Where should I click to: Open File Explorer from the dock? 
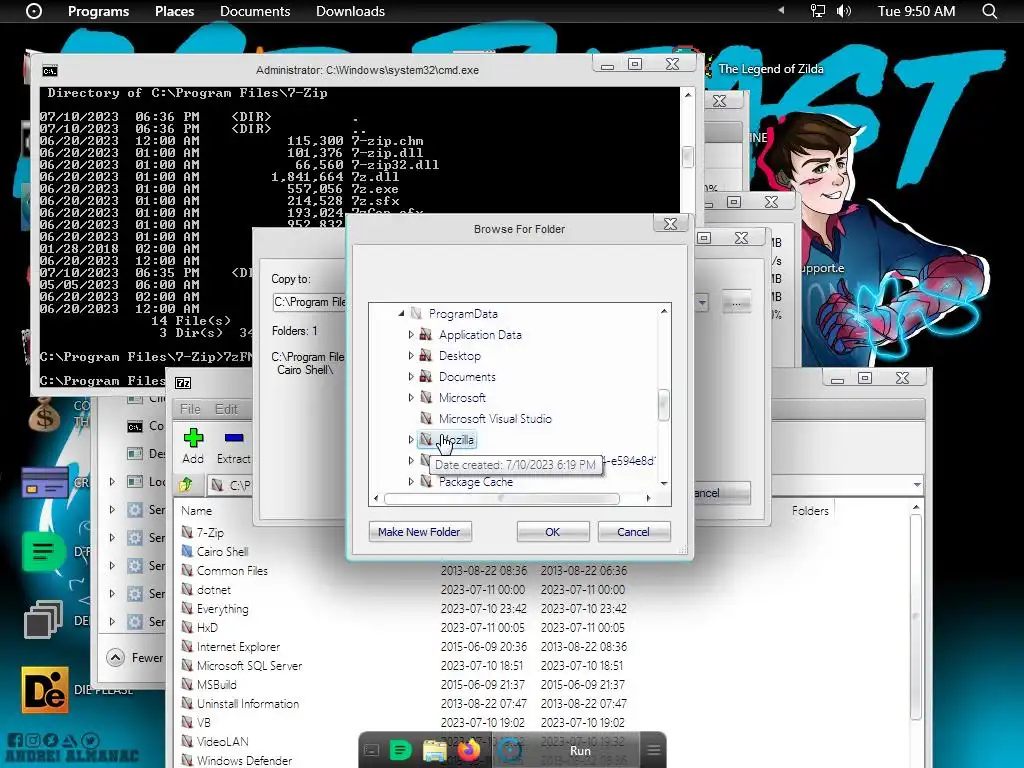pyautogui.click(x=434, y=750)
